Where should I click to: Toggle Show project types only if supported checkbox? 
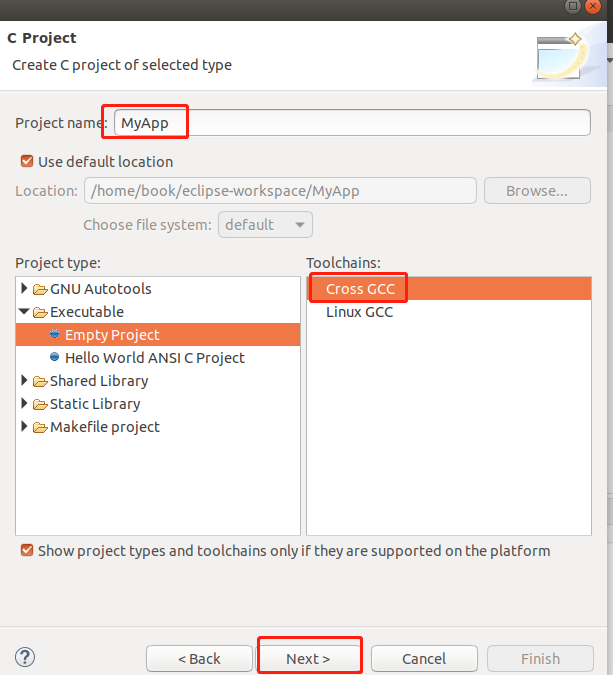(27, 550)
